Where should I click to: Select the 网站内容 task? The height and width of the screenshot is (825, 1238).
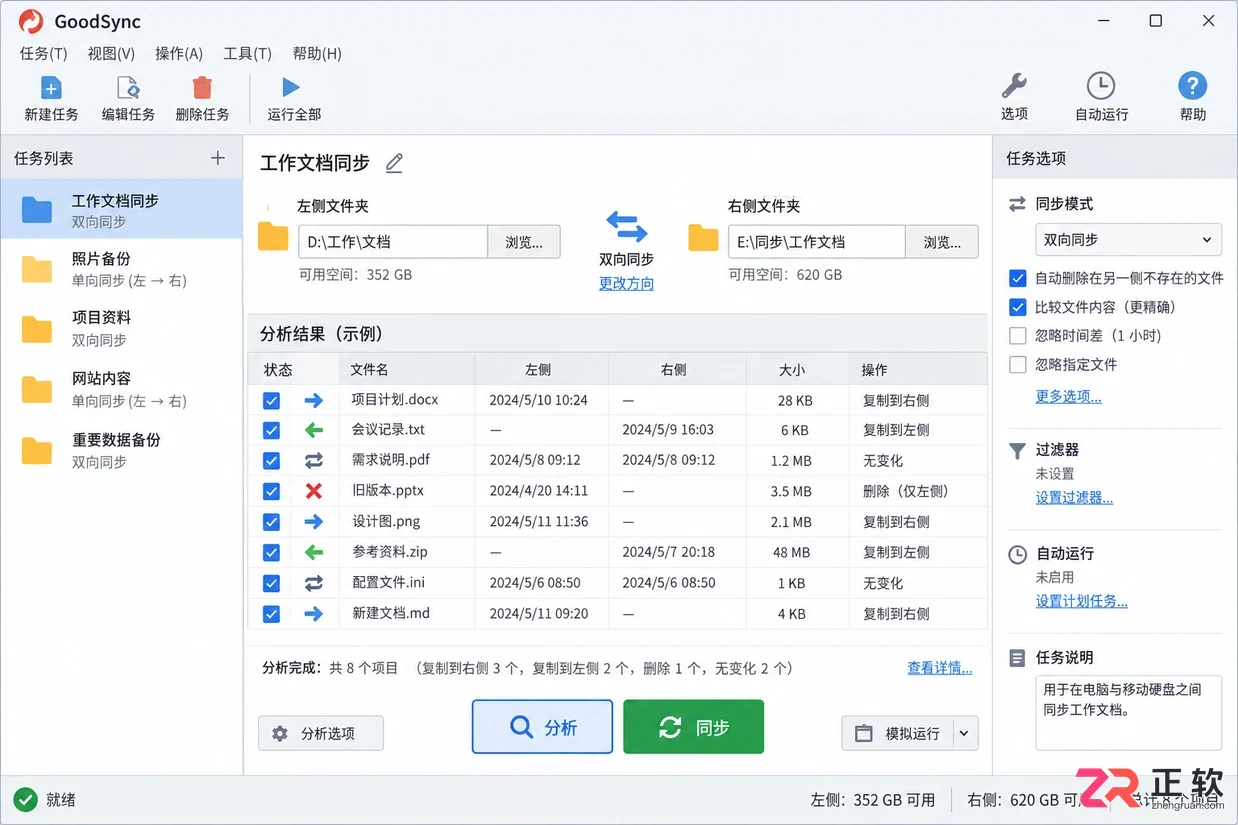pos(121,389)
